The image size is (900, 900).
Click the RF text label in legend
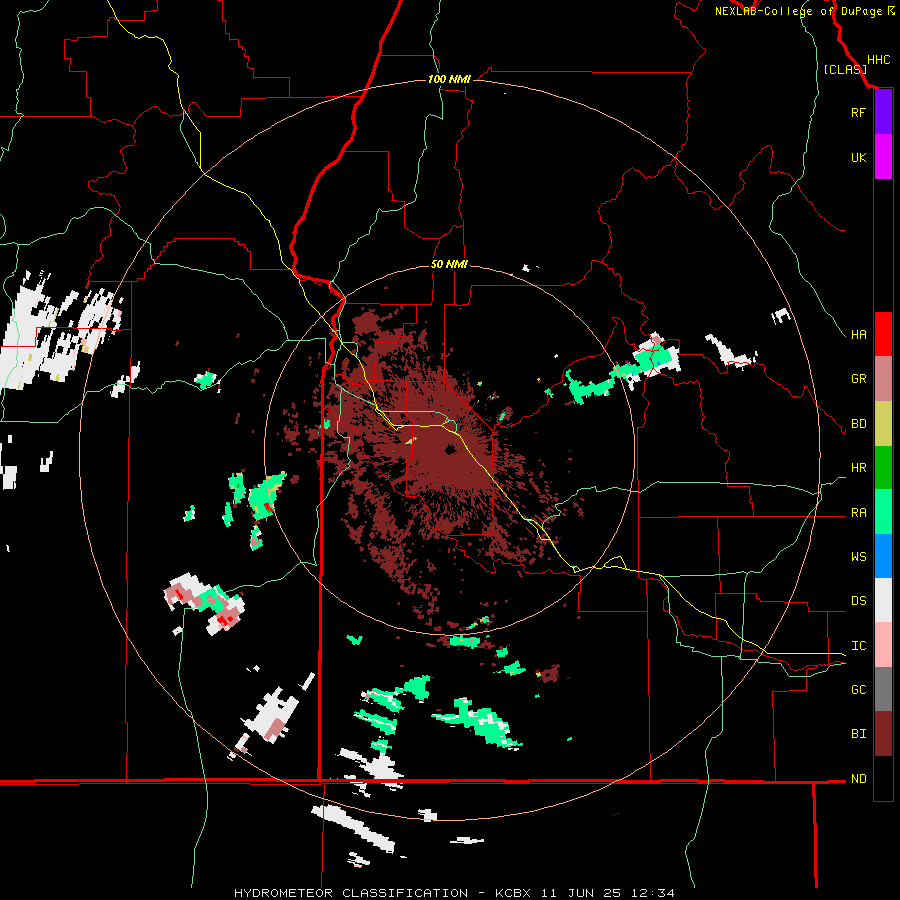click(x=858, y=112)
